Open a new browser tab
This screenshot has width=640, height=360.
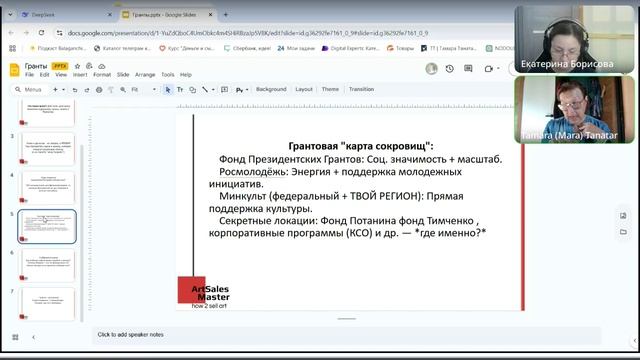tap(226, 15)
